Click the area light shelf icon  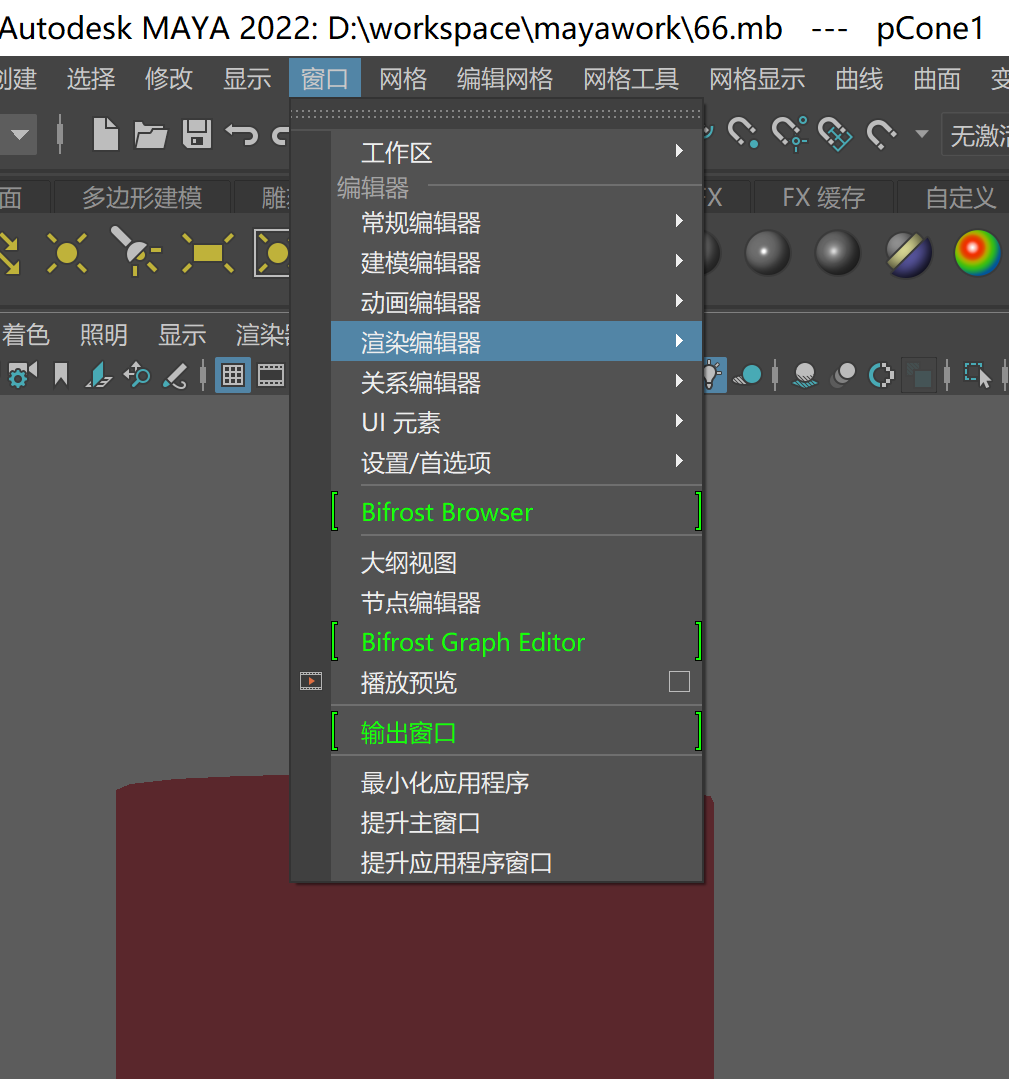tap(208, 253)
